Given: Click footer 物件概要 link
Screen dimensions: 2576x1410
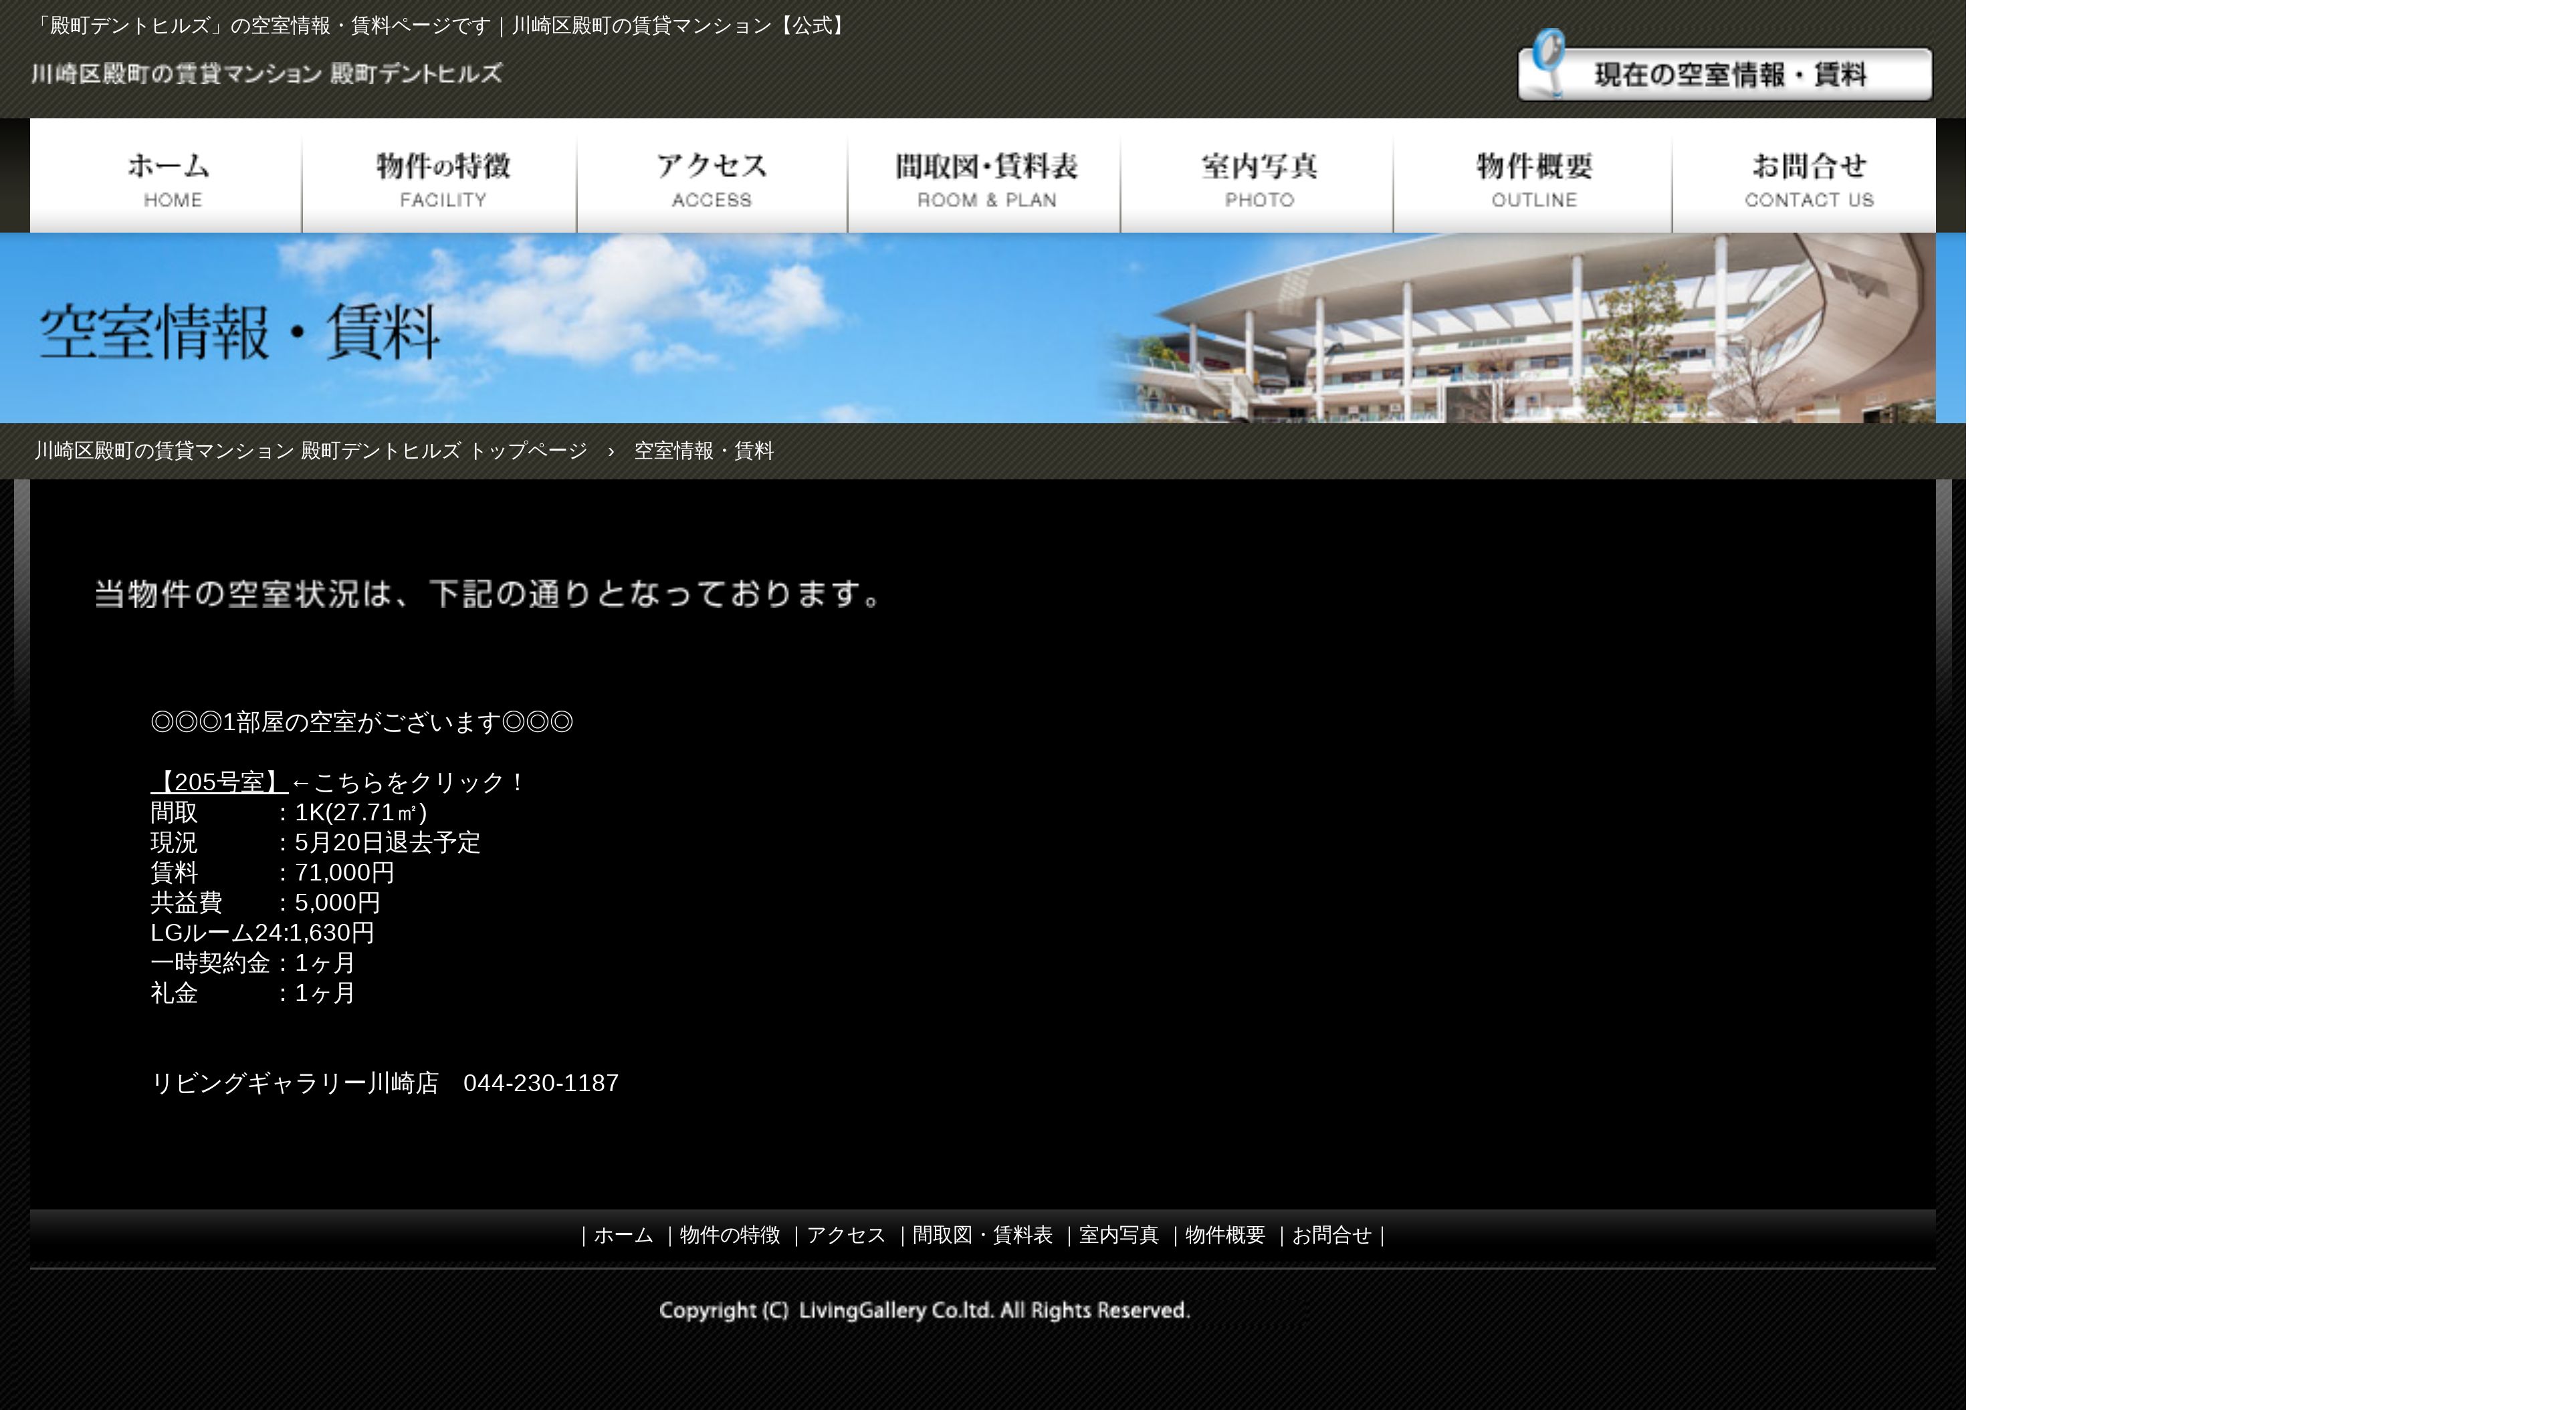Looking at the screenshot, I should tap(1225, 1235).
